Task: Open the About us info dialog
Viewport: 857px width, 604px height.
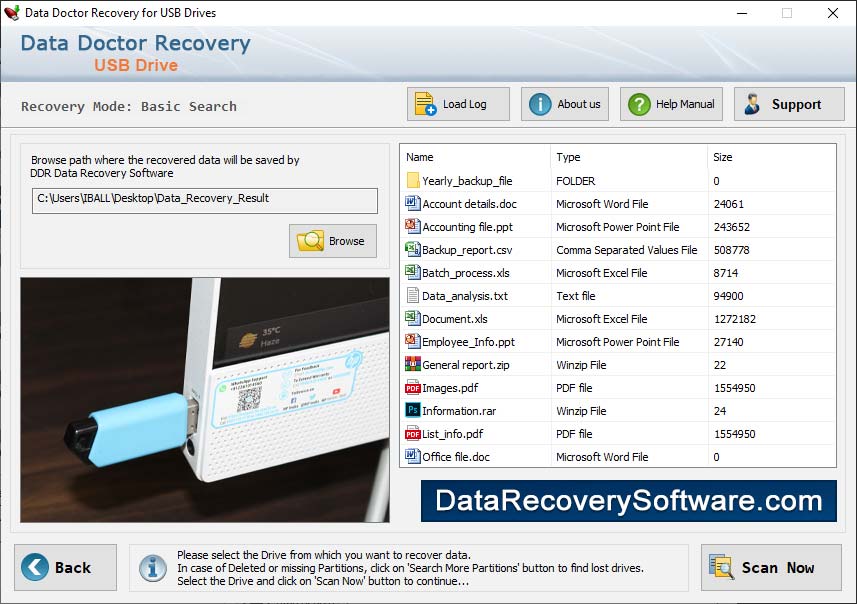Action: click(x=566, y=104)
